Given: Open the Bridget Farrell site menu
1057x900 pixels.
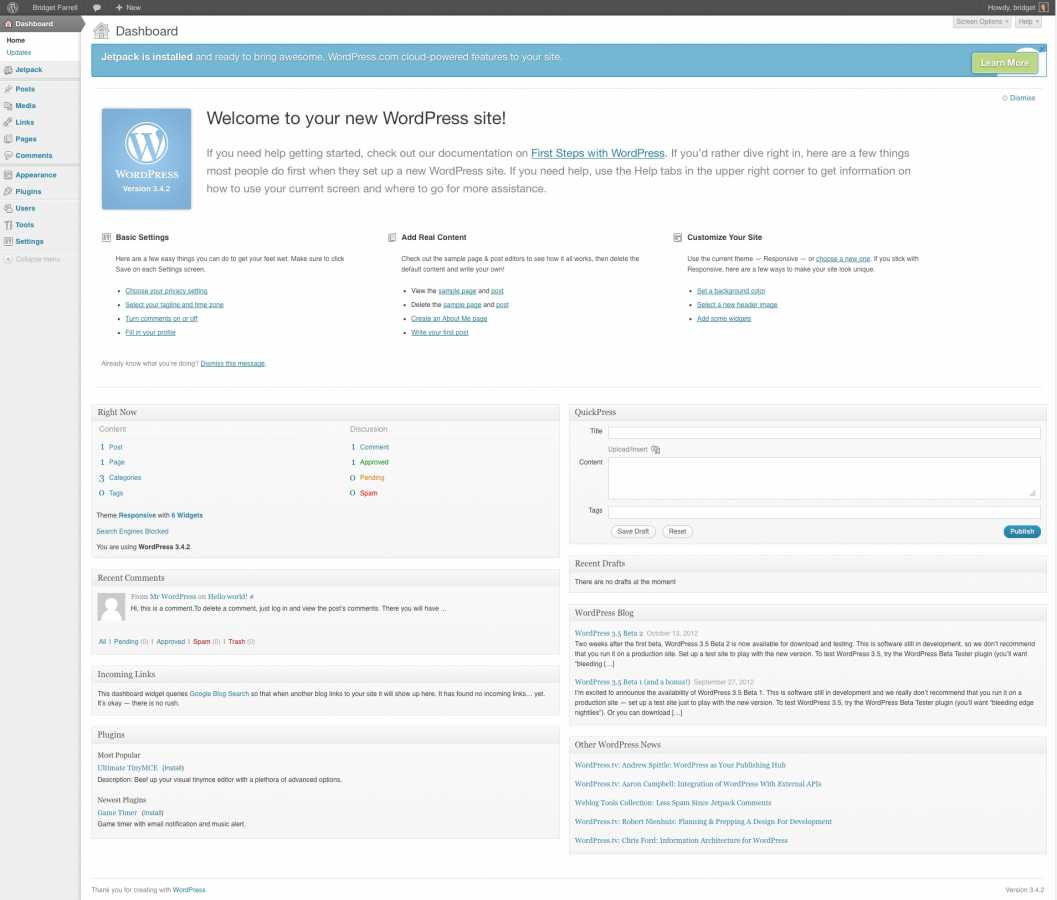Looking at the screenshot, I should point(55,7).
